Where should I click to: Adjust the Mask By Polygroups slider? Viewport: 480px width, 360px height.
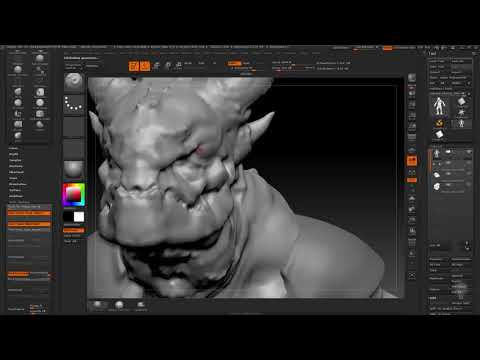[x=29, y=207]
